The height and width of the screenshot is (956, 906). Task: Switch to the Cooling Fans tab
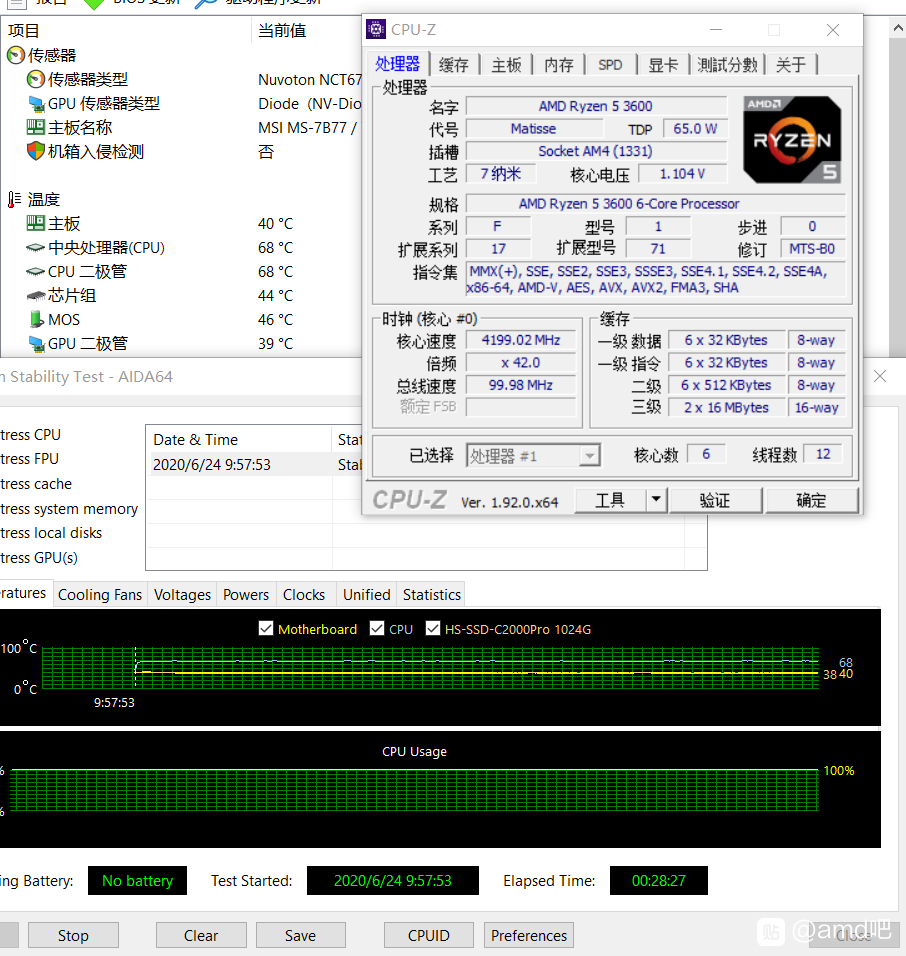(100, 594)
